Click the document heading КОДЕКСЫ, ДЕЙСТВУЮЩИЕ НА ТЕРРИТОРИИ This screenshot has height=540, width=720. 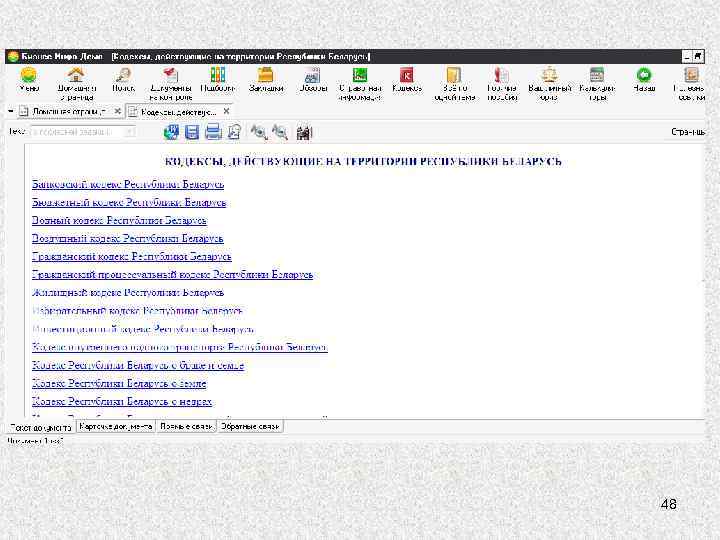pos(363,161)
